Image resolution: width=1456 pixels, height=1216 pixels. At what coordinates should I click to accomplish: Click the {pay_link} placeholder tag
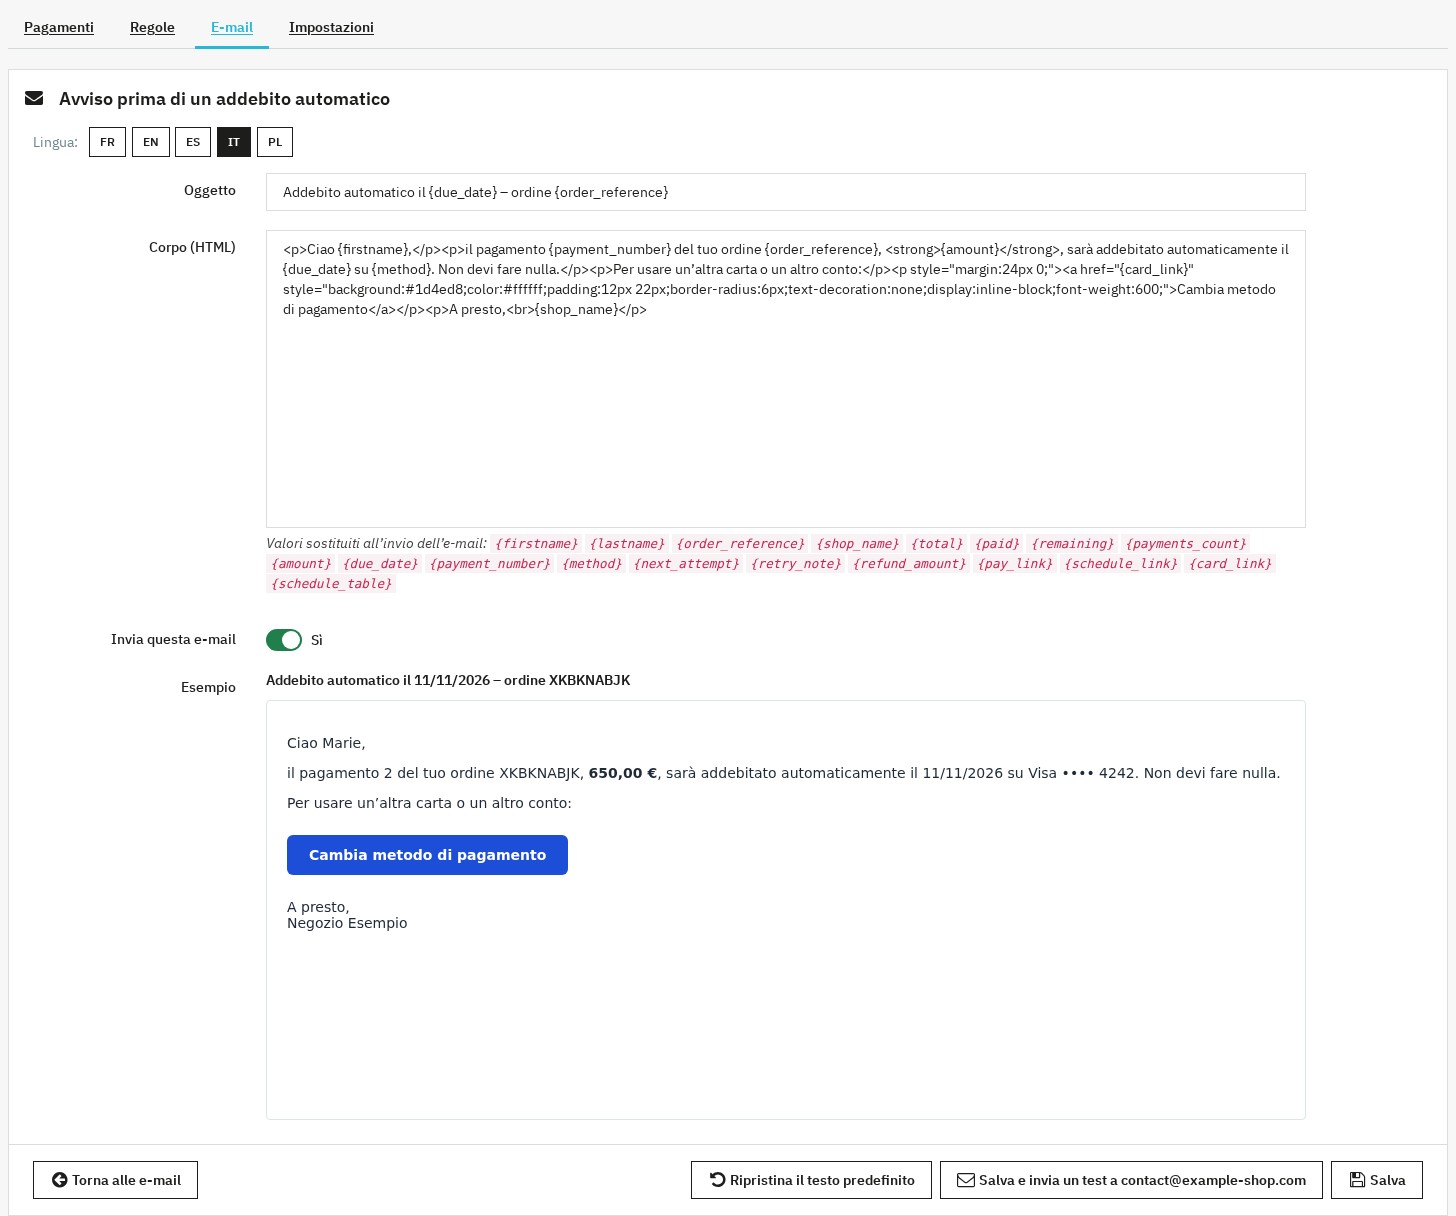(1015, 564)
